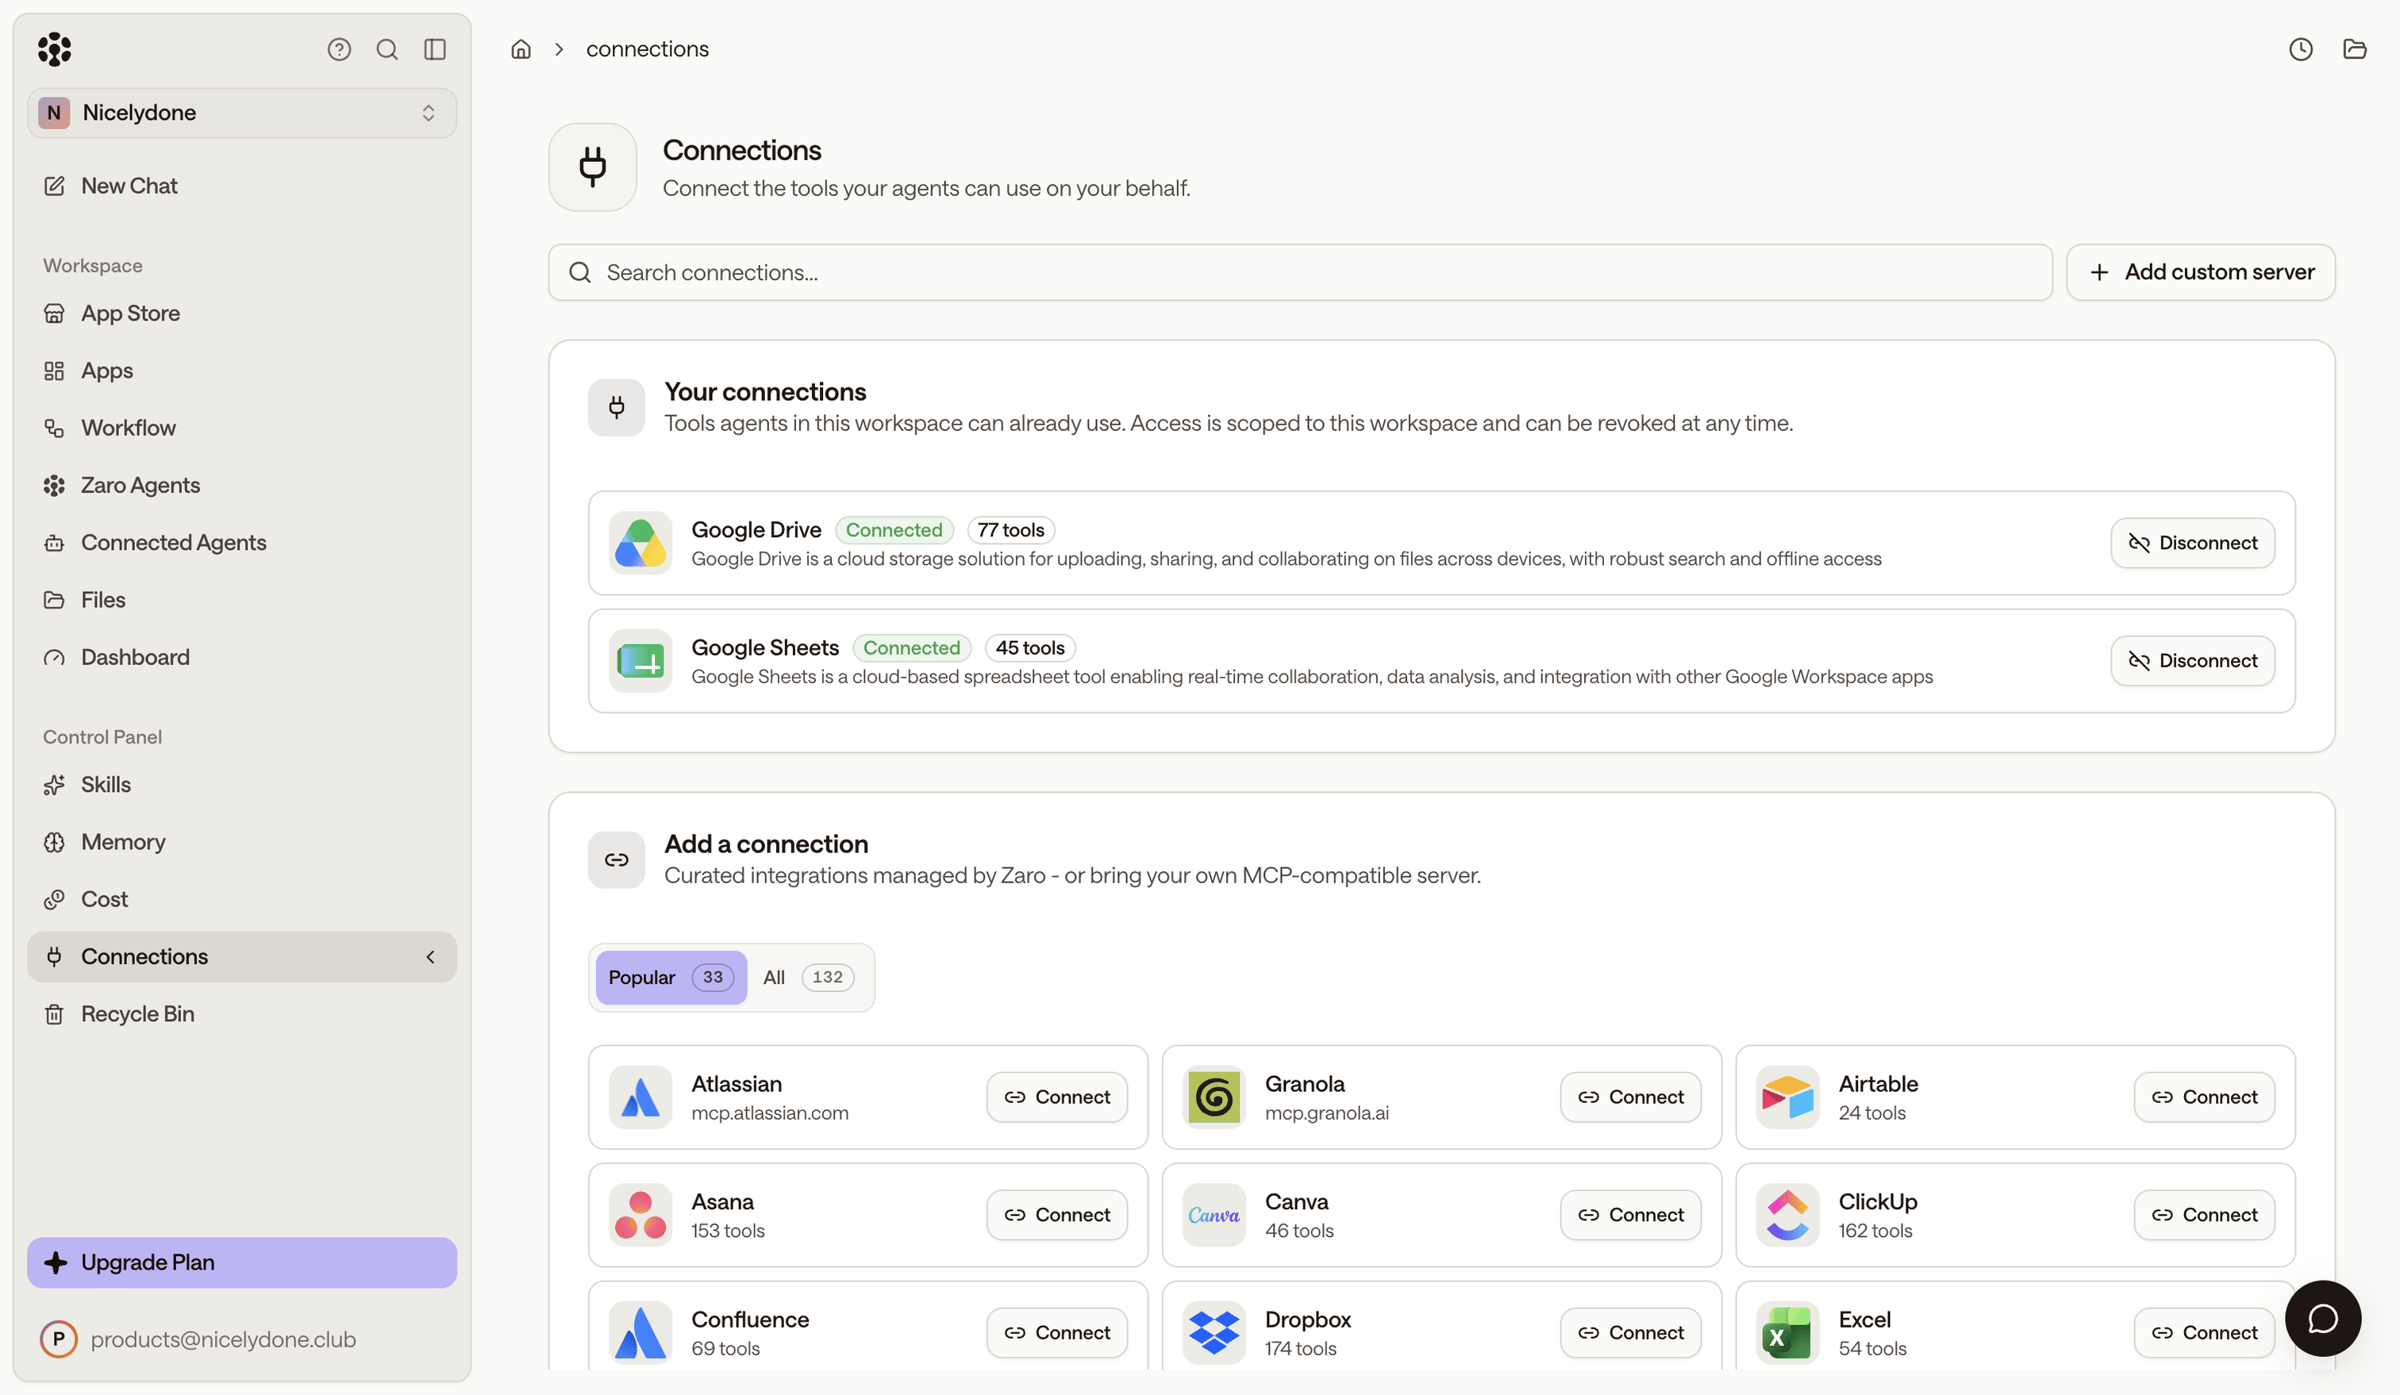Click the Nicelydone workspace avatar
This screenshot has width=2400, height=1395.
[54, 113]
